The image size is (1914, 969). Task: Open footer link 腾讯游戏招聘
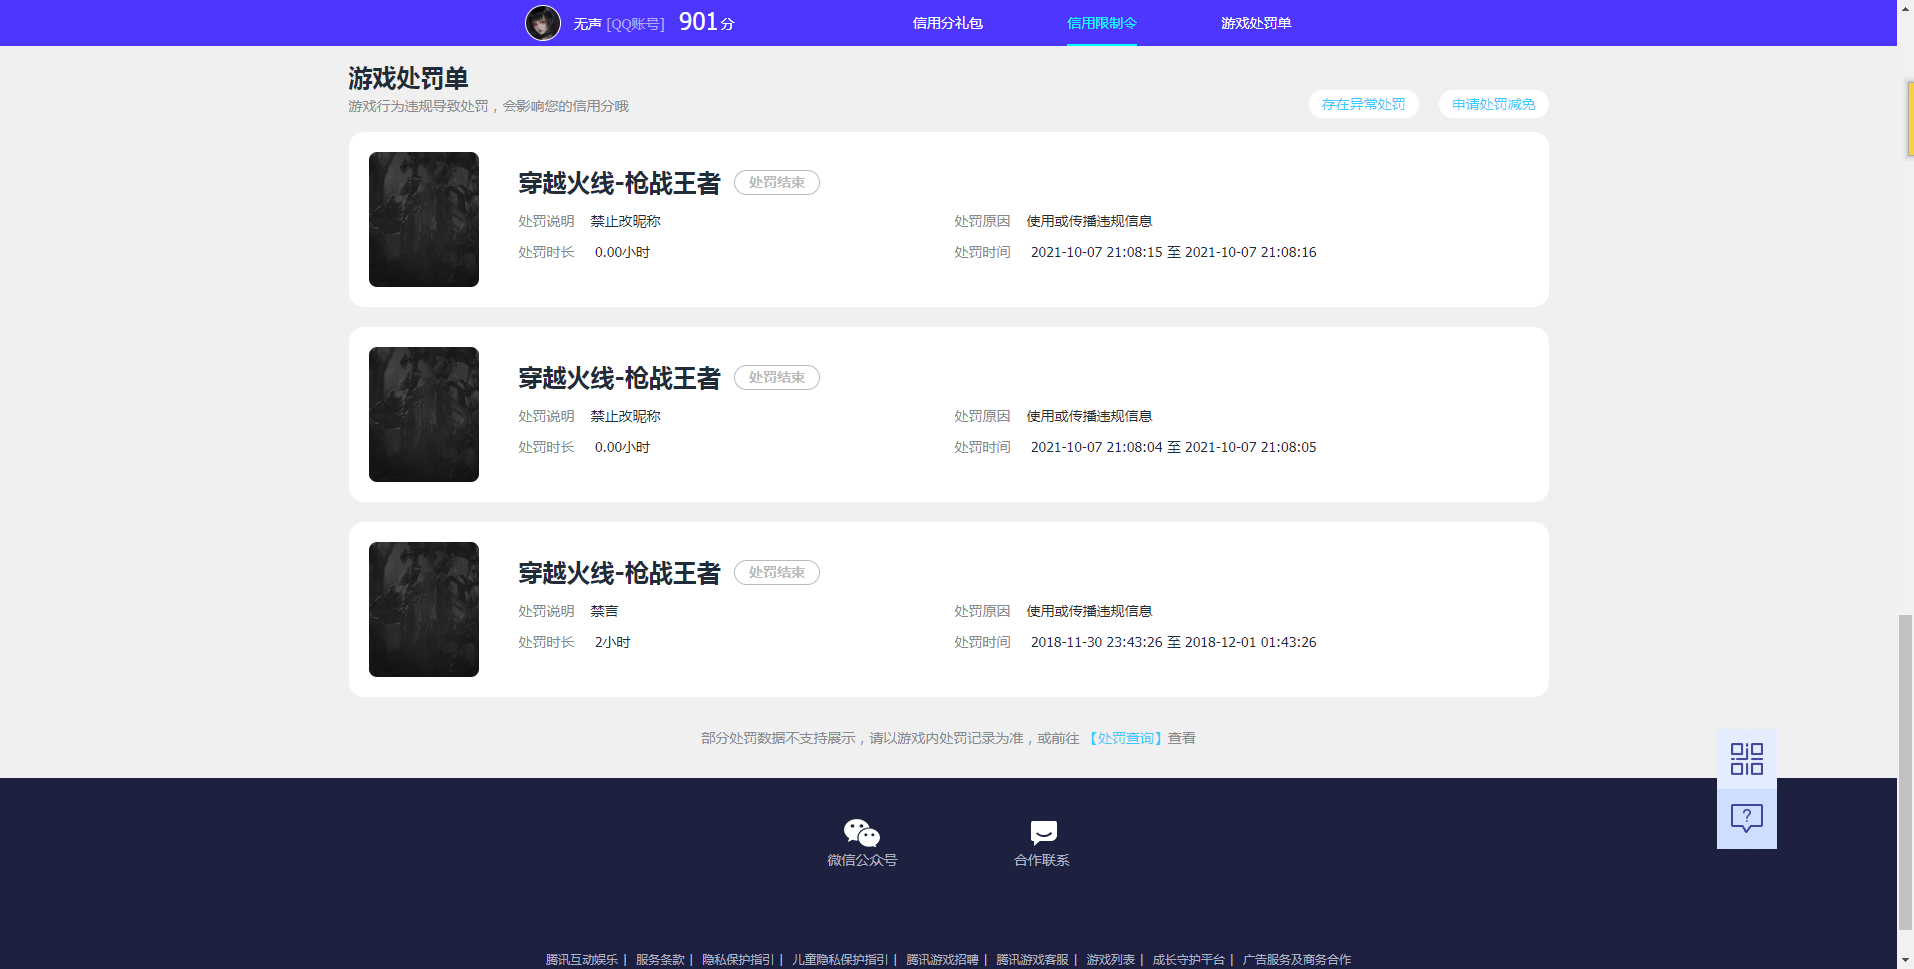pyautogui.click(x=942, y=959)
